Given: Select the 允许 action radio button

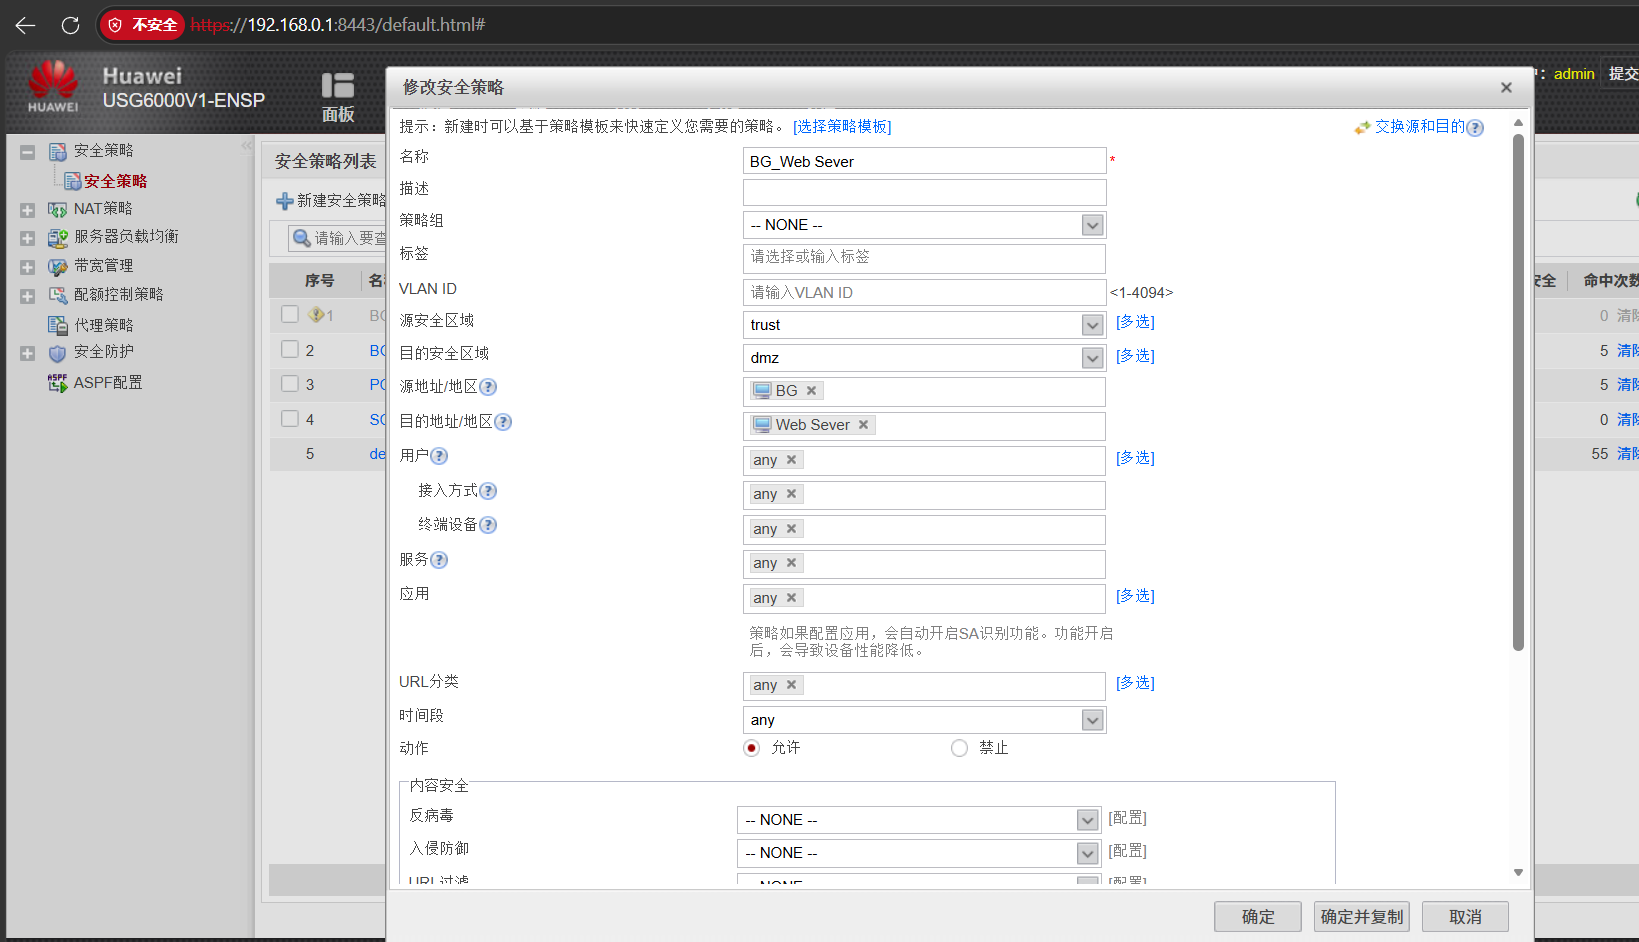Looking at the screenshot, I should click(x=752, y=748).
